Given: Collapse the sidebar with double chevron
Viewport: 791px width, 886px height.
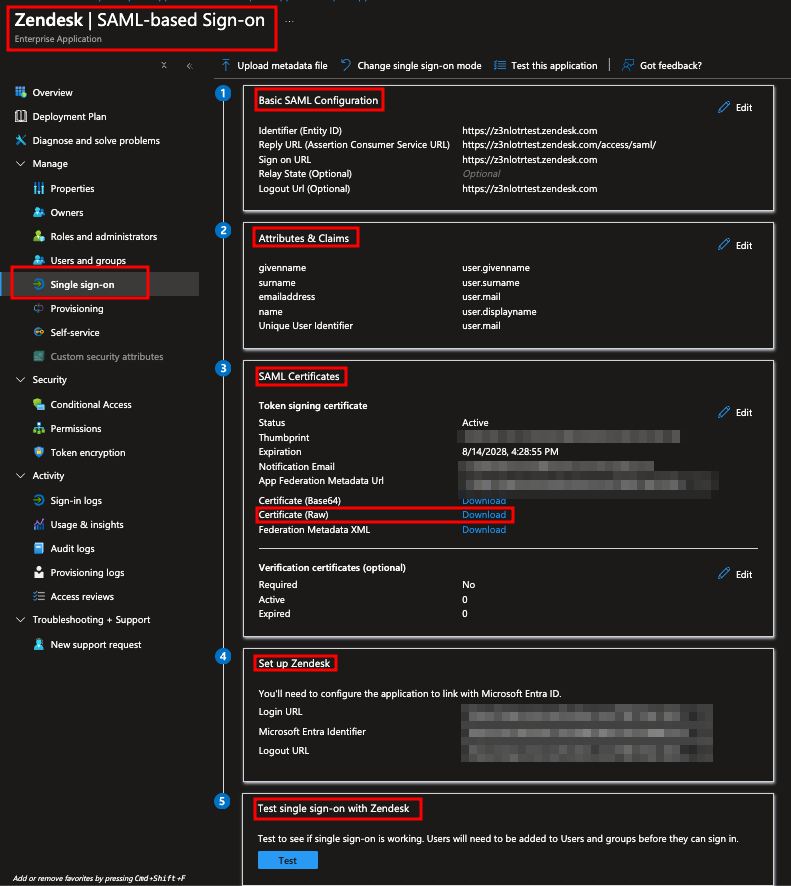Looking at the screenshot, I should [190, 66].
